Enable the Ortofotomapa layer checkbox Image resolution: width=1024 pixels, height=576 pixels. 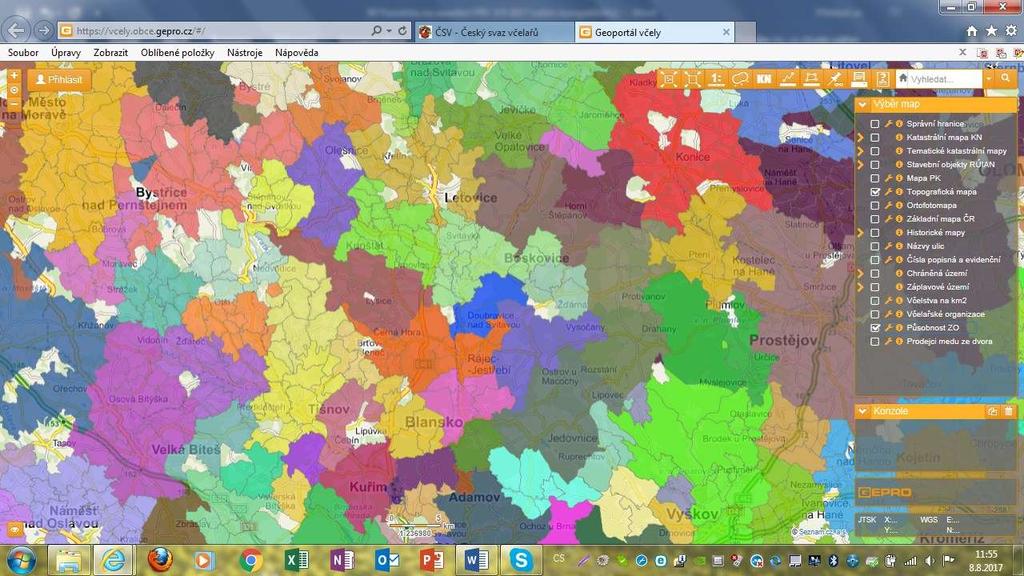click(875, 206)
